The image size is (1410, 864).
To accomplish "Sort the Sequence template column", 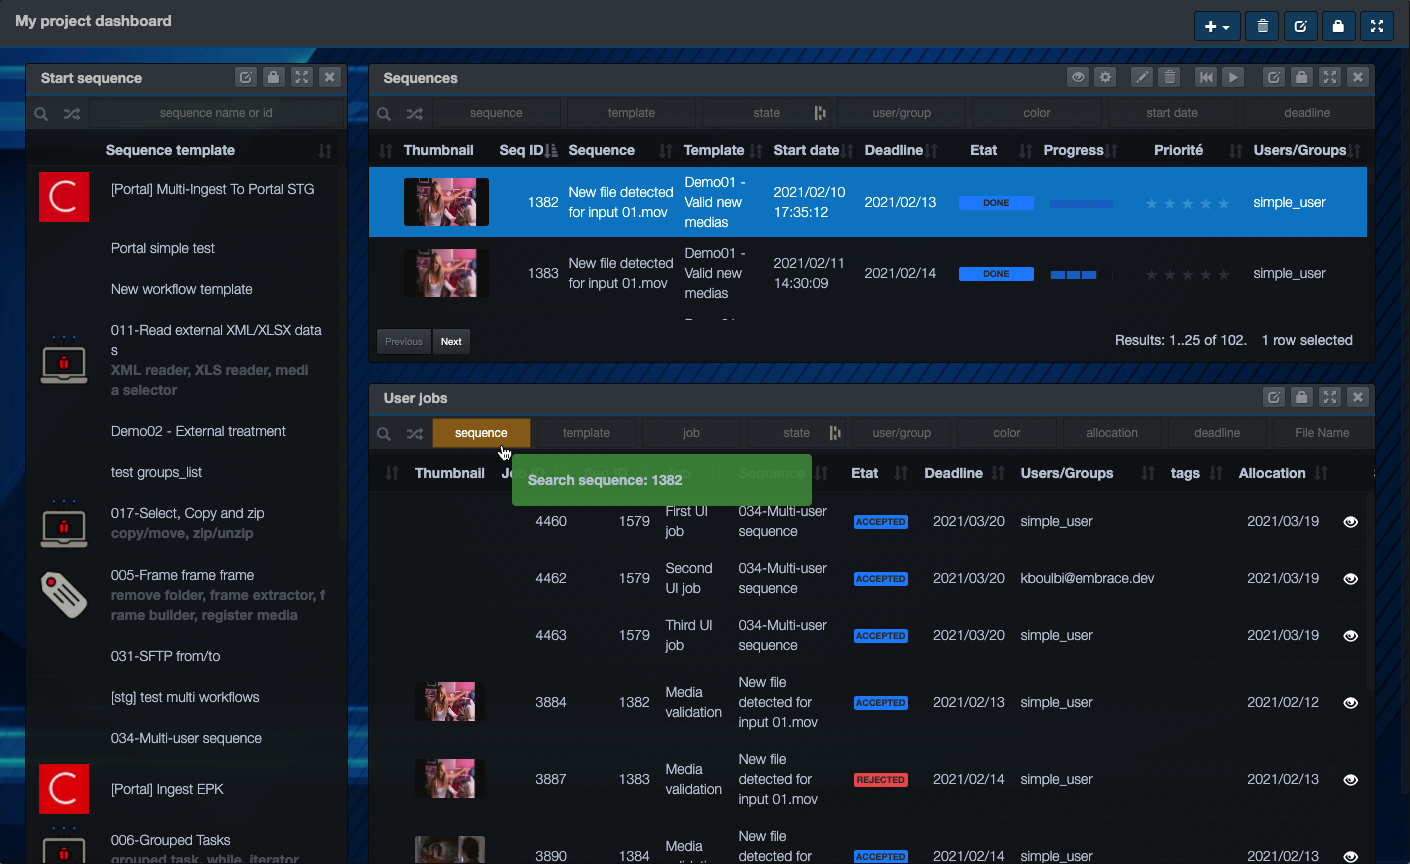I will (x=325, y=151).
